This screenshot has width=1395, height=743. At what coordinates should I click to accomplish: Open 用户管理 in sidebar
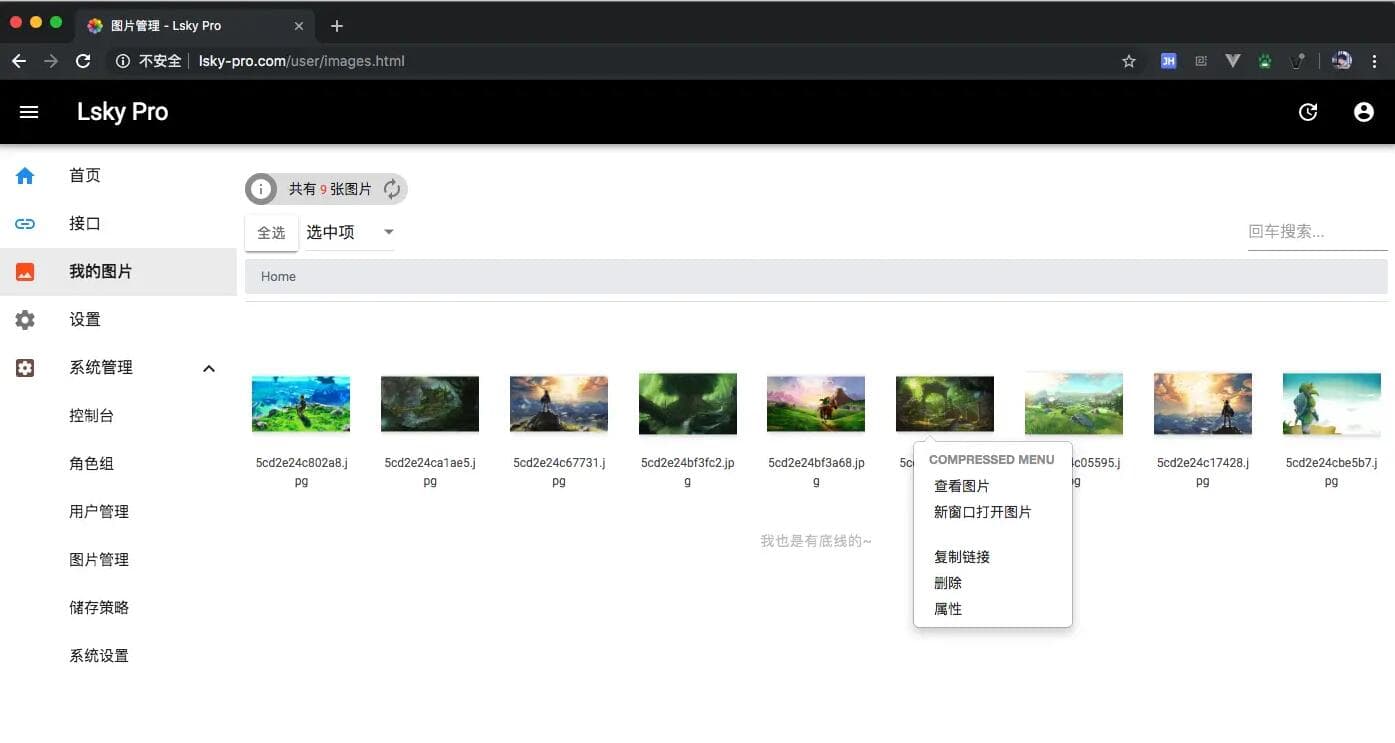coord(99,512)
